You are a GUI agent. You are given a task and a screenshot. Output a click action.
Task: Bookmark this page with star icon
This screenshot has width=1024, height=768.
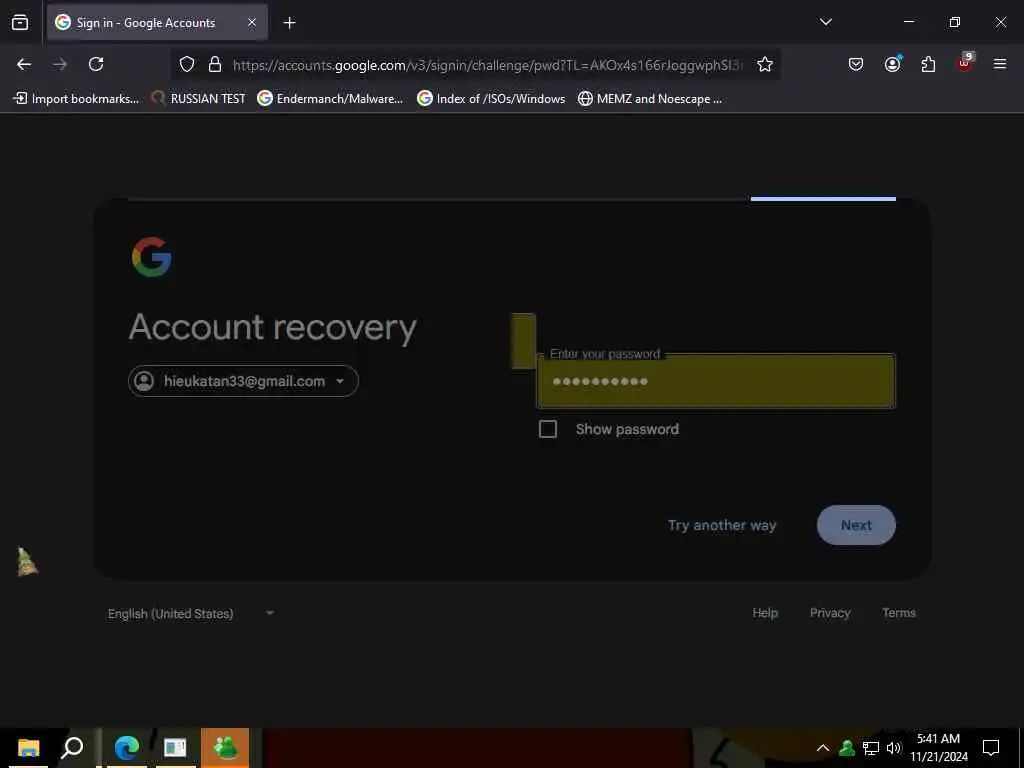pos(765,64)
